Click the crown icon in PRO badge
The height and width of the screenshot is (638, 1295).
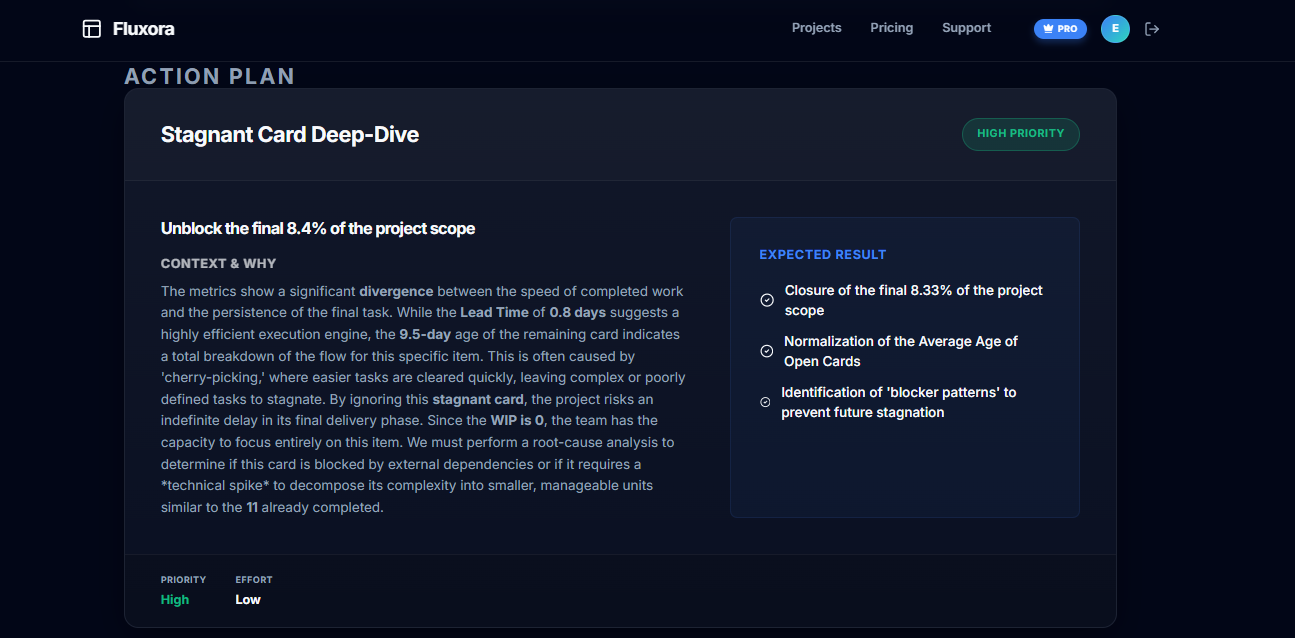pos(1048,29)
